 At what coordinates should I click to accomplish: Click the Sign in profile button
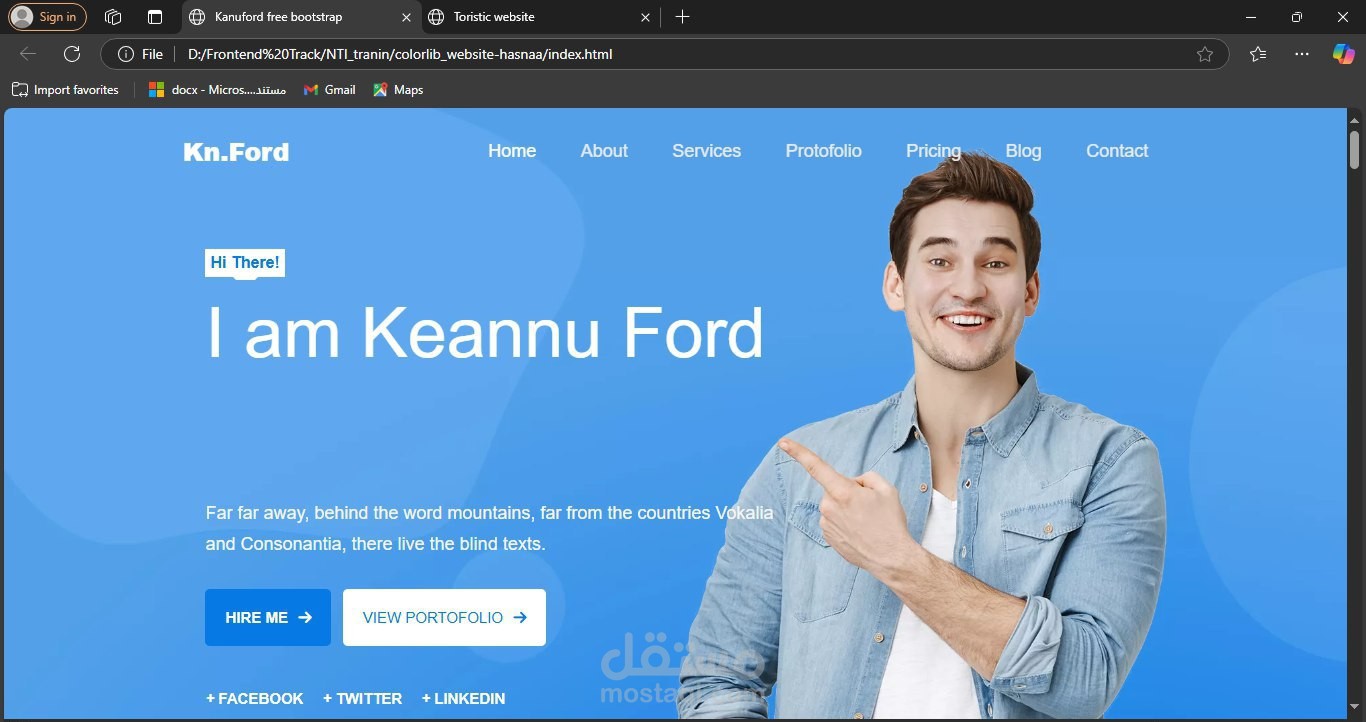click(x=47, y=17)
